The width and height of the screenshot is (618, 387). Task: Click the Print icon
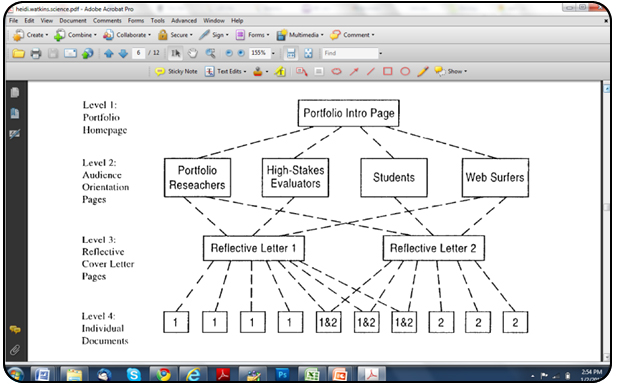(36, 53)
